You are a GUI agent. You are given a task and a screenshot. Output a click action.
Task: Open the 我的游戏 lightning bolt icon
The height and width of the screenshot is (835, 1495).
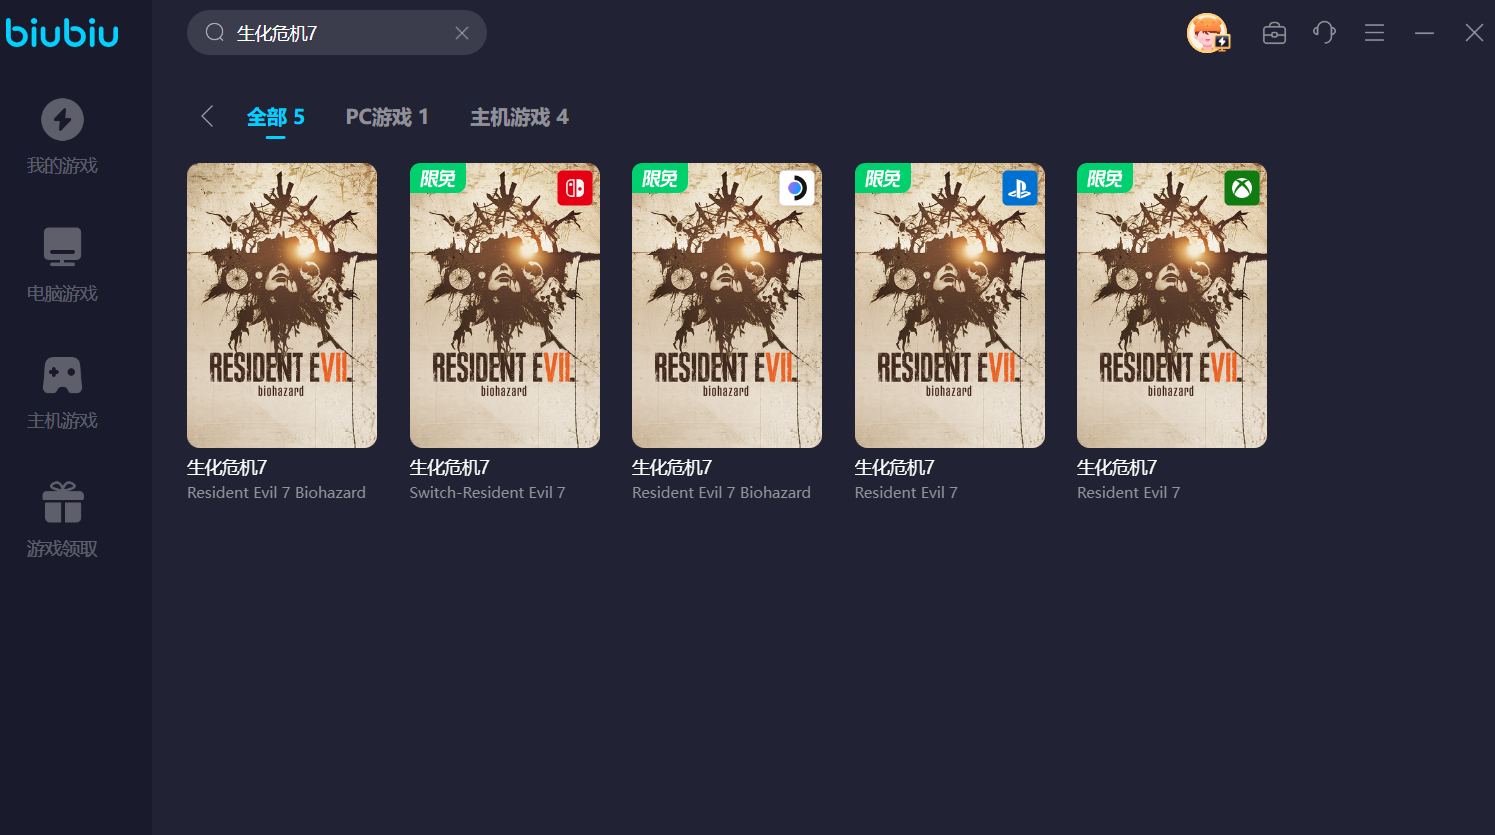pyautogui.click(x=62, y=120)
